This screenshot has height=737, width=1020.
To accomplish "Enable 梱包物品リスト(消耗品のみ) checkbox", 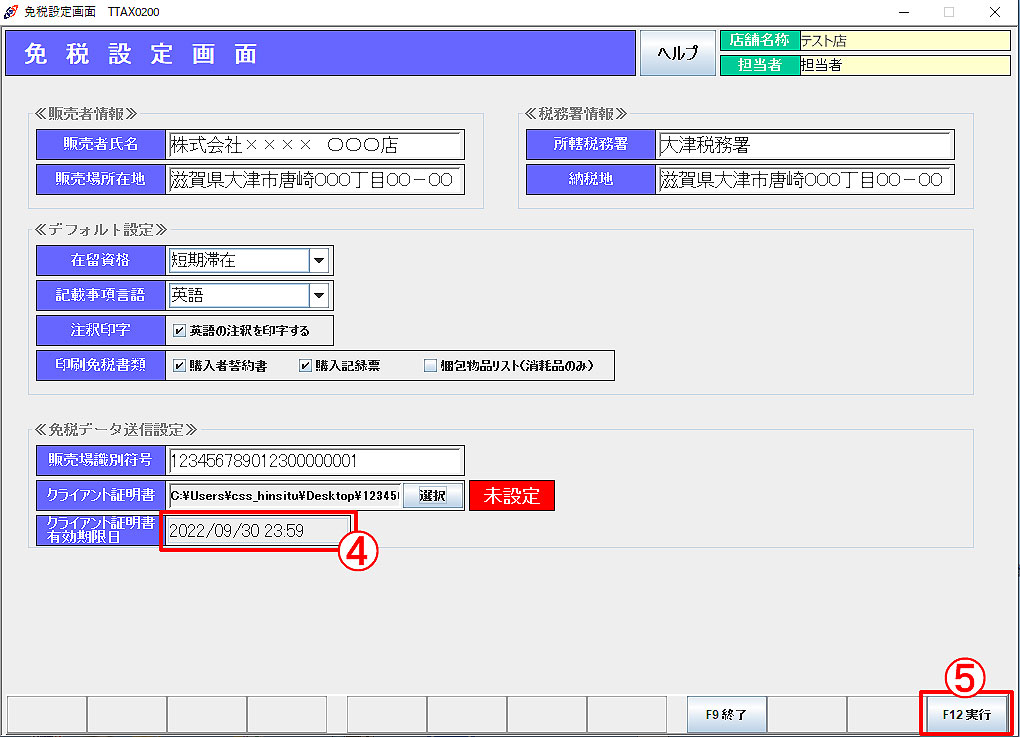I will (431, 366).
